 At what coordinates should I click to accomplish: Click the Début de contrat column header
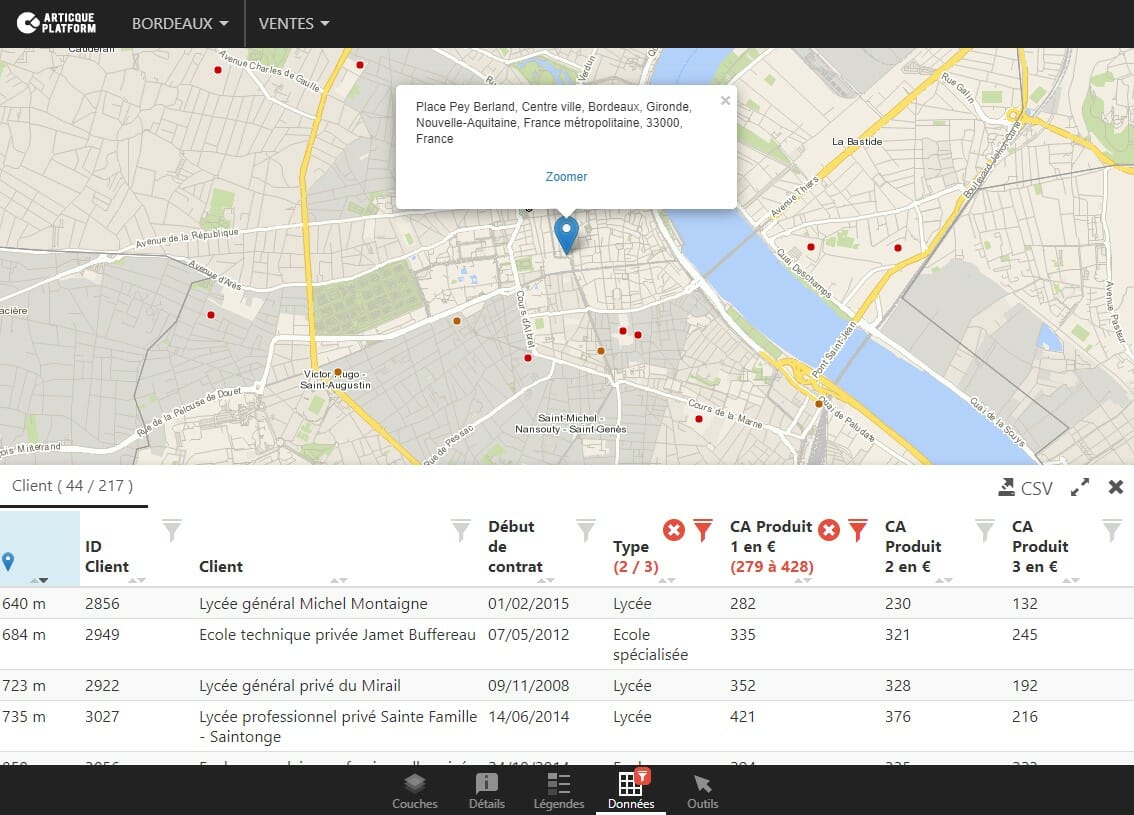click(x=515, y=546)
